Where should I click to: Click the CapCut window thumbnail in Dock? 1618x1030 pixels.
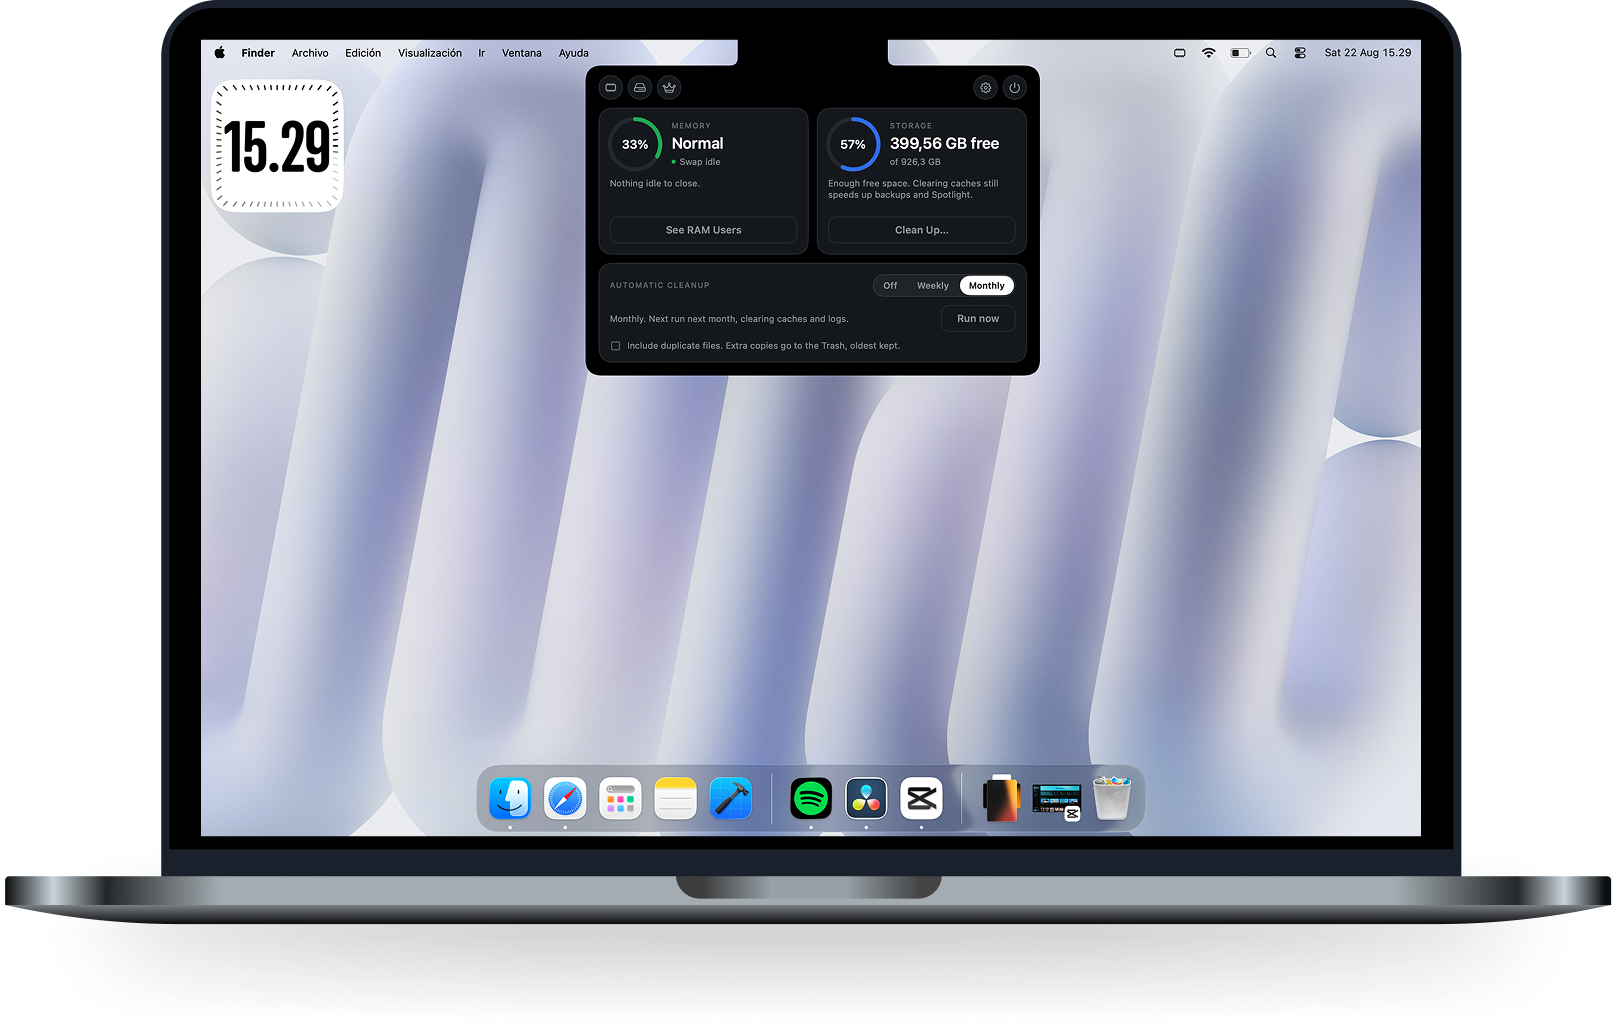point(1057,802)
